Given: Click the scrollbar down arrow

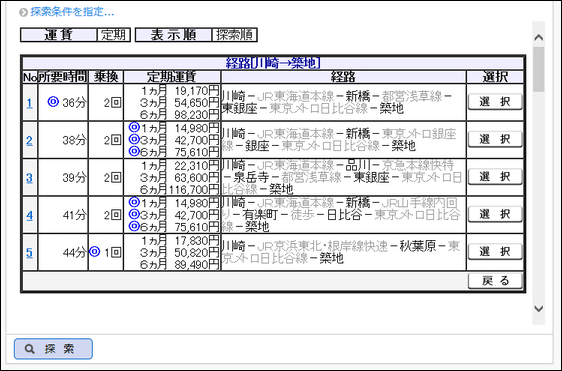Looking at the screenshot, I should 538,309.
